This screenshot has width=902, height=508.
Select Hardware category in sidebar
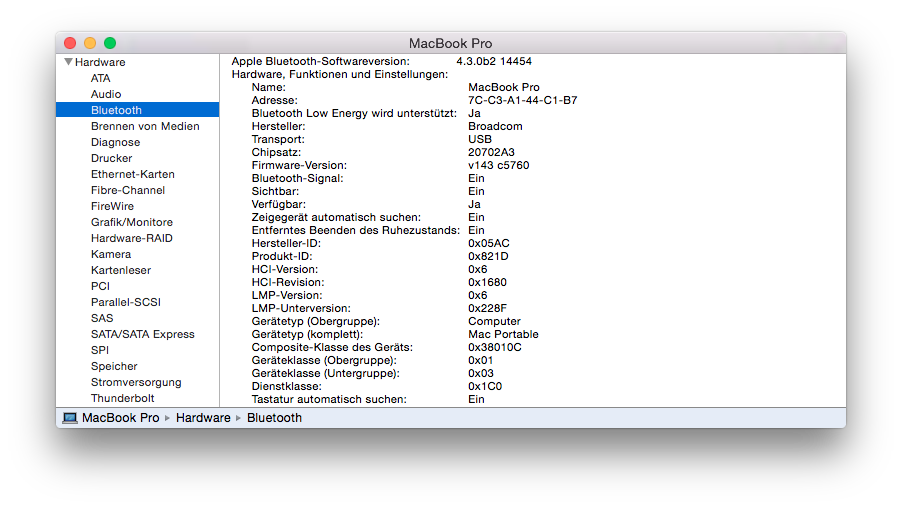pyautogui.click(x=100, y=62)
